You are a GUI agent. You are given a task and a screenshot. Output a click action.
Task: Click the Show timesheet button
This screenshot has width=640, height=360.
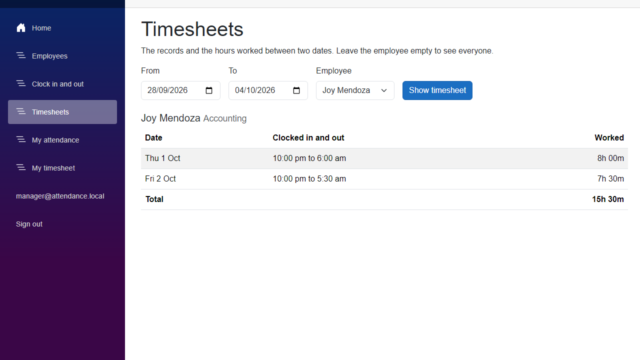[x=437, y=90]
